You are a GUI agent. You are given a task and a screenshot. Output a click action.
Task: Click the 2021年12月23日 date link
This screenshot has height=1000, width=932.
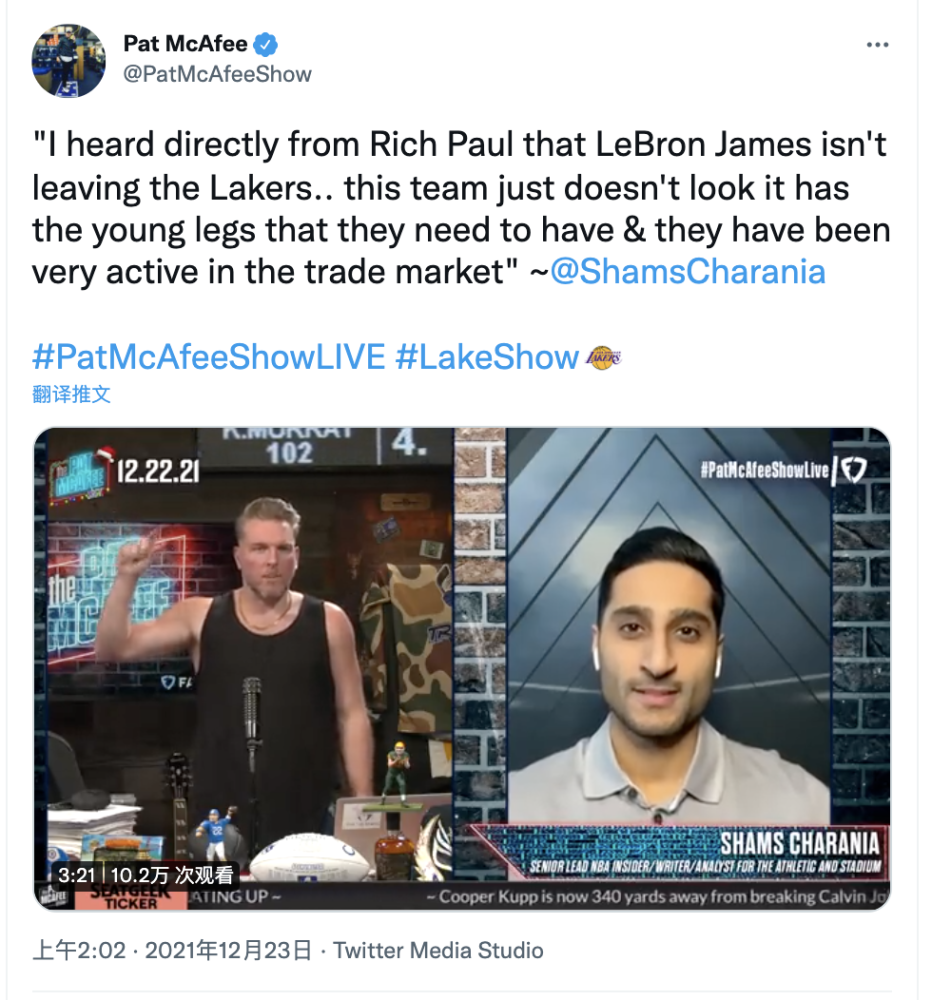[x=228, y=950]
